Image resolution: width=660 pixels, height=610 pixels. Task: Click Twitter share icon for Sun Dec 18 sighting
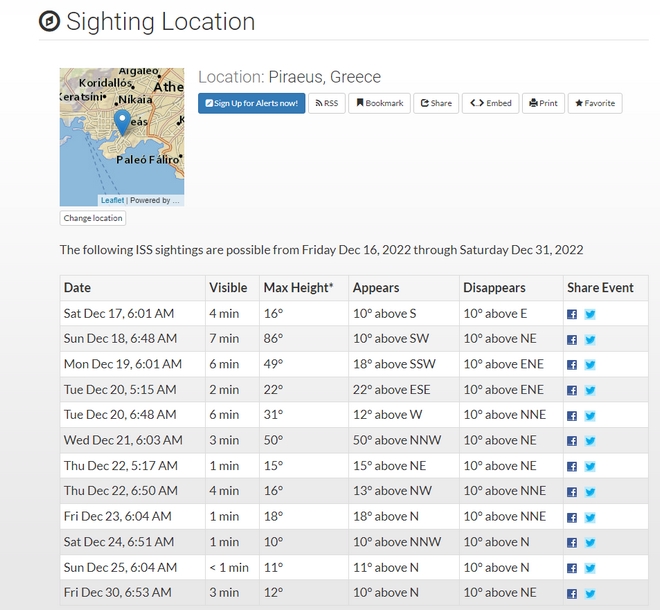[590, 339]
